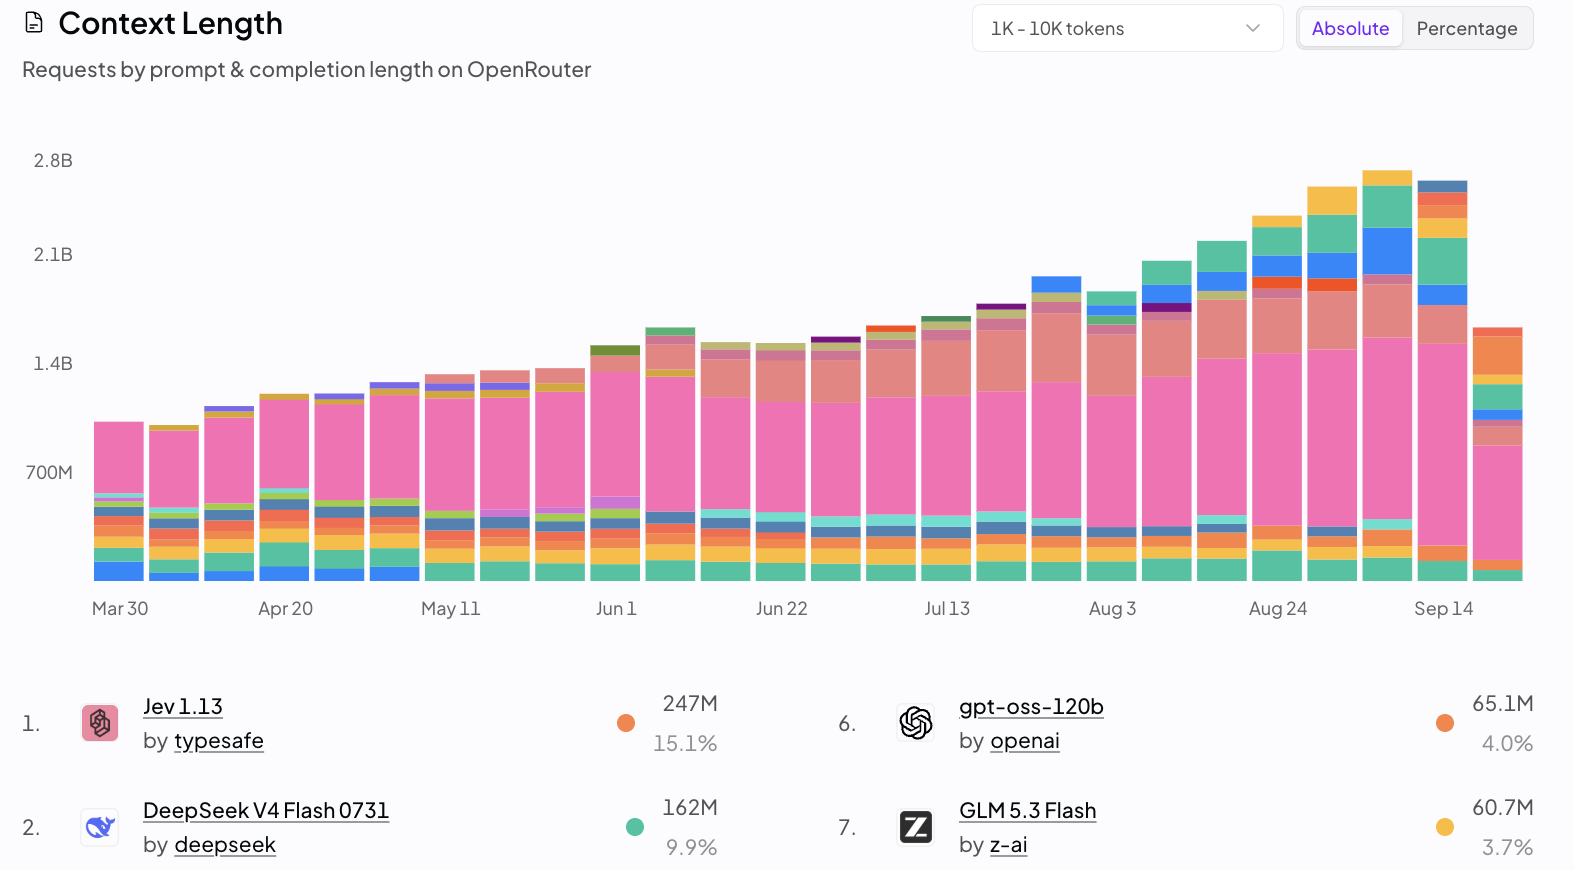This screenshot has height=870, width=1574.
Task: Click the Jev 1.13 typesafe logo icon
Action: 100,722
